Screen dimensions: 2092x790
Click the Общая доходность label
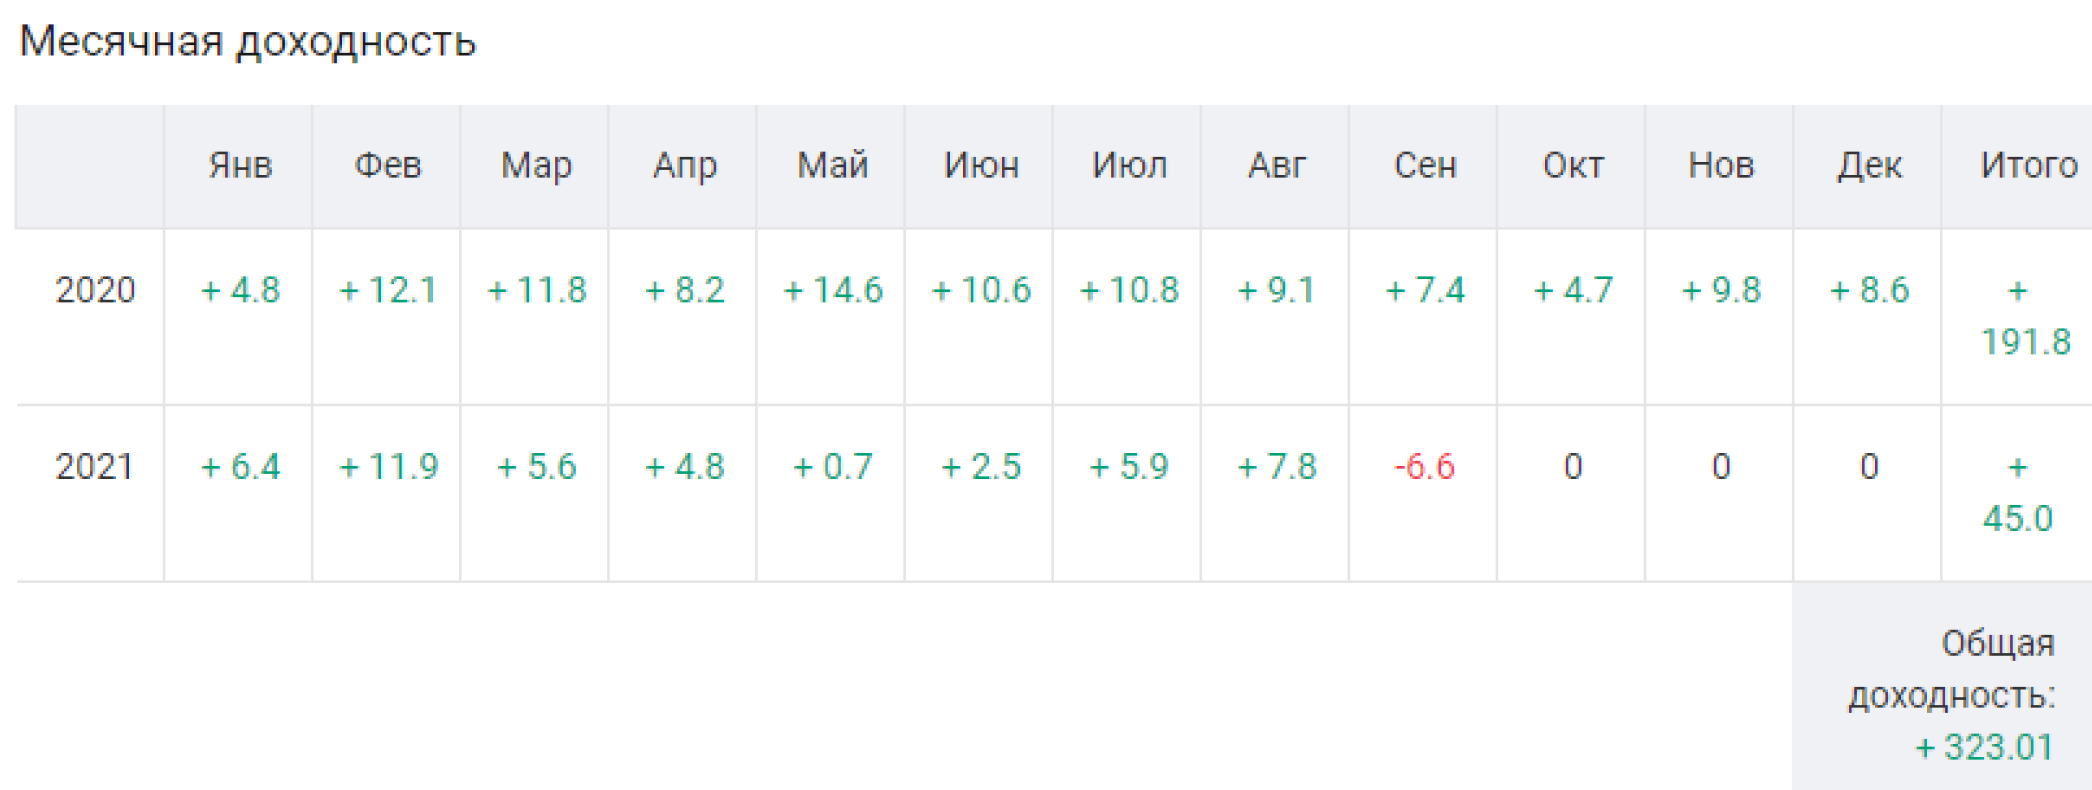point(1951,669)
